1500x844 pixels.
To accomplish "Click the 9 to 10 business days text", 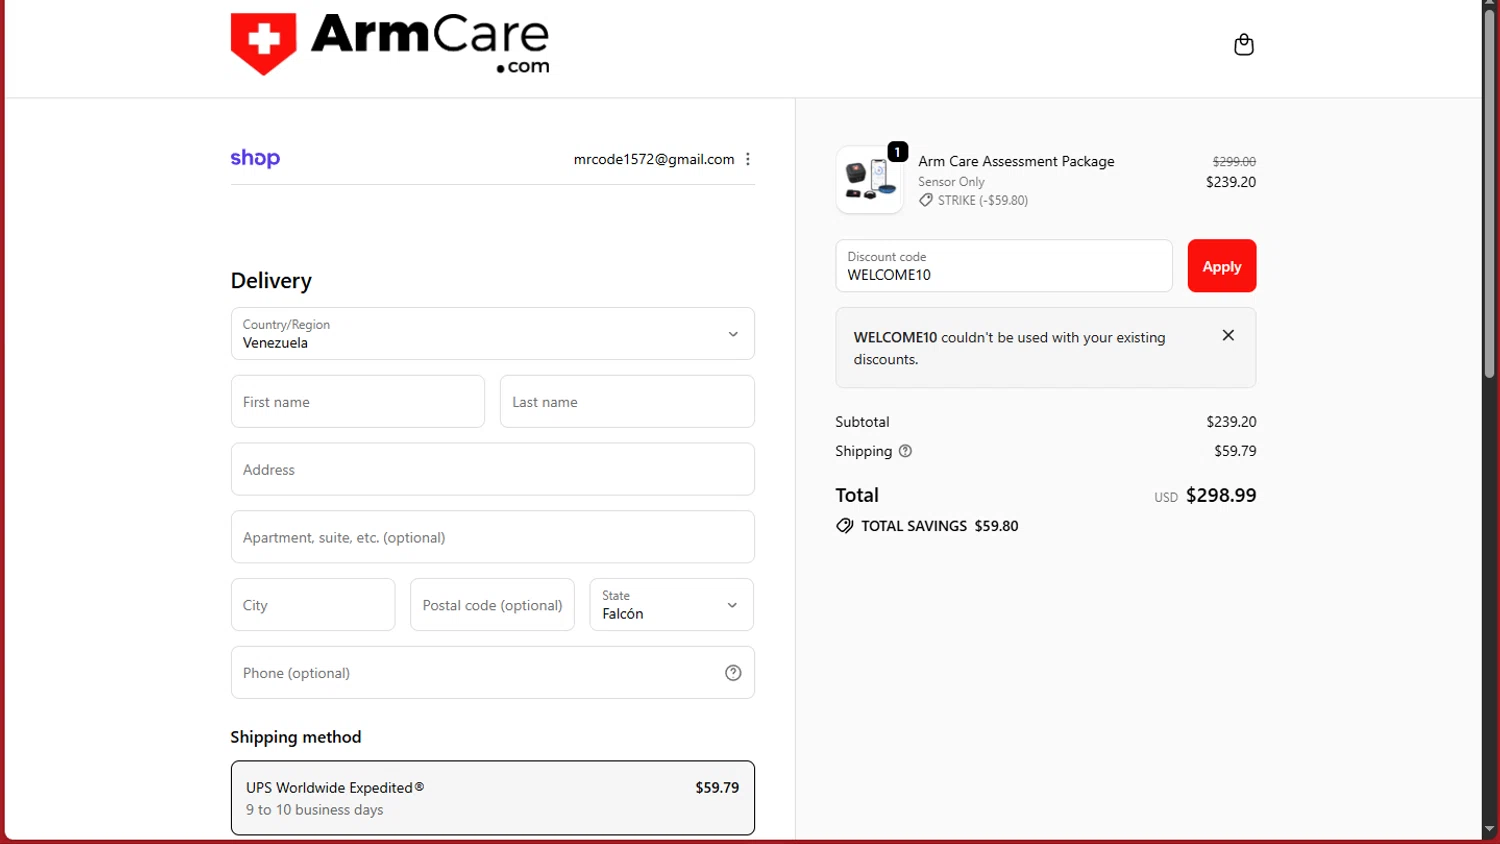I will [x=315, y=810].
